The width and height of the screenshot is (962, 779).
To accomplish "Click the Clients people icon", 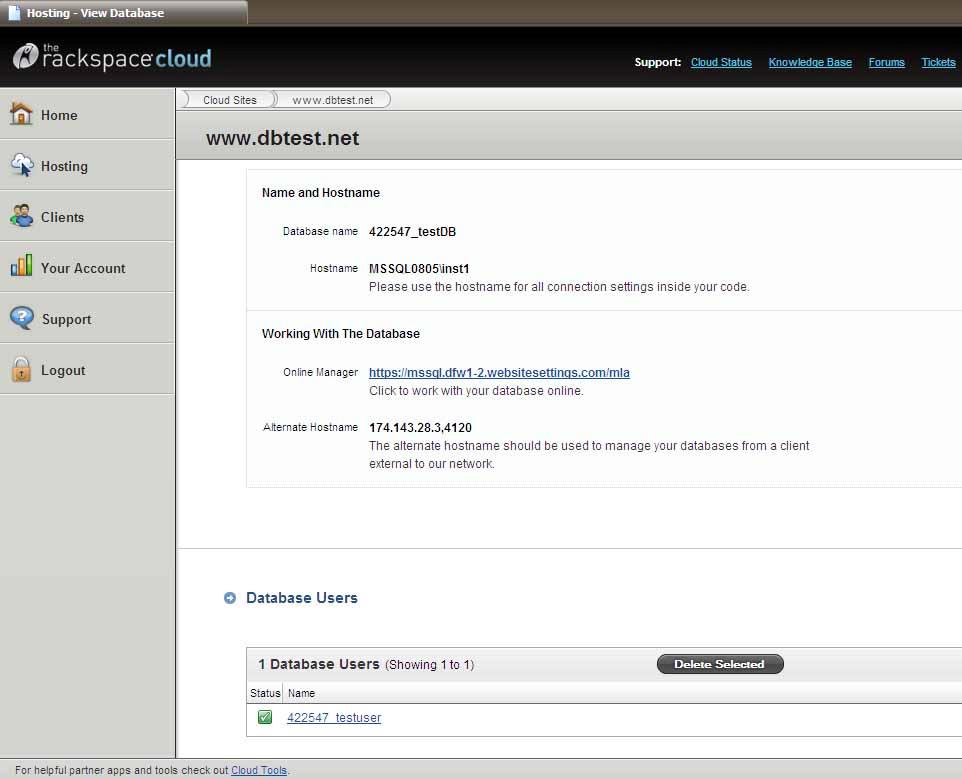I will pyautogui.click(x=22, y=217).
